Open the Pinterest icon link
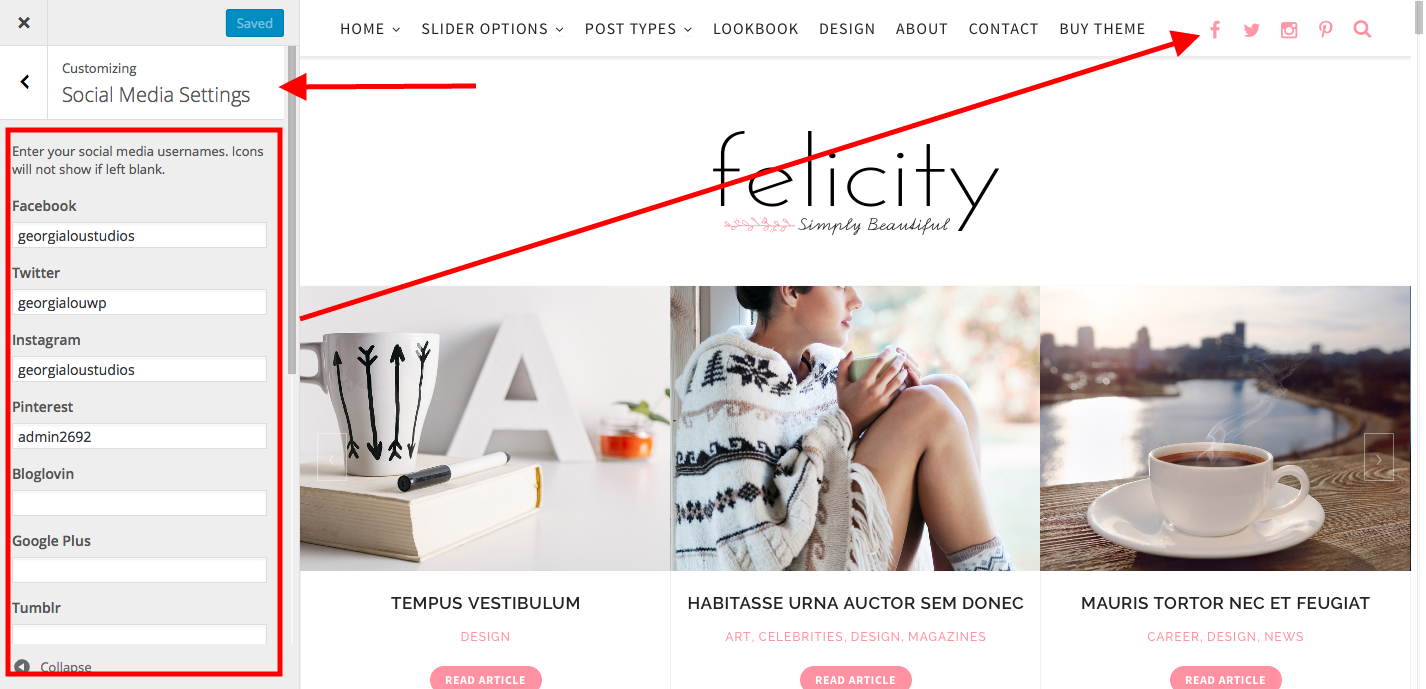The image size is (1426, 689). (1326, 30)
